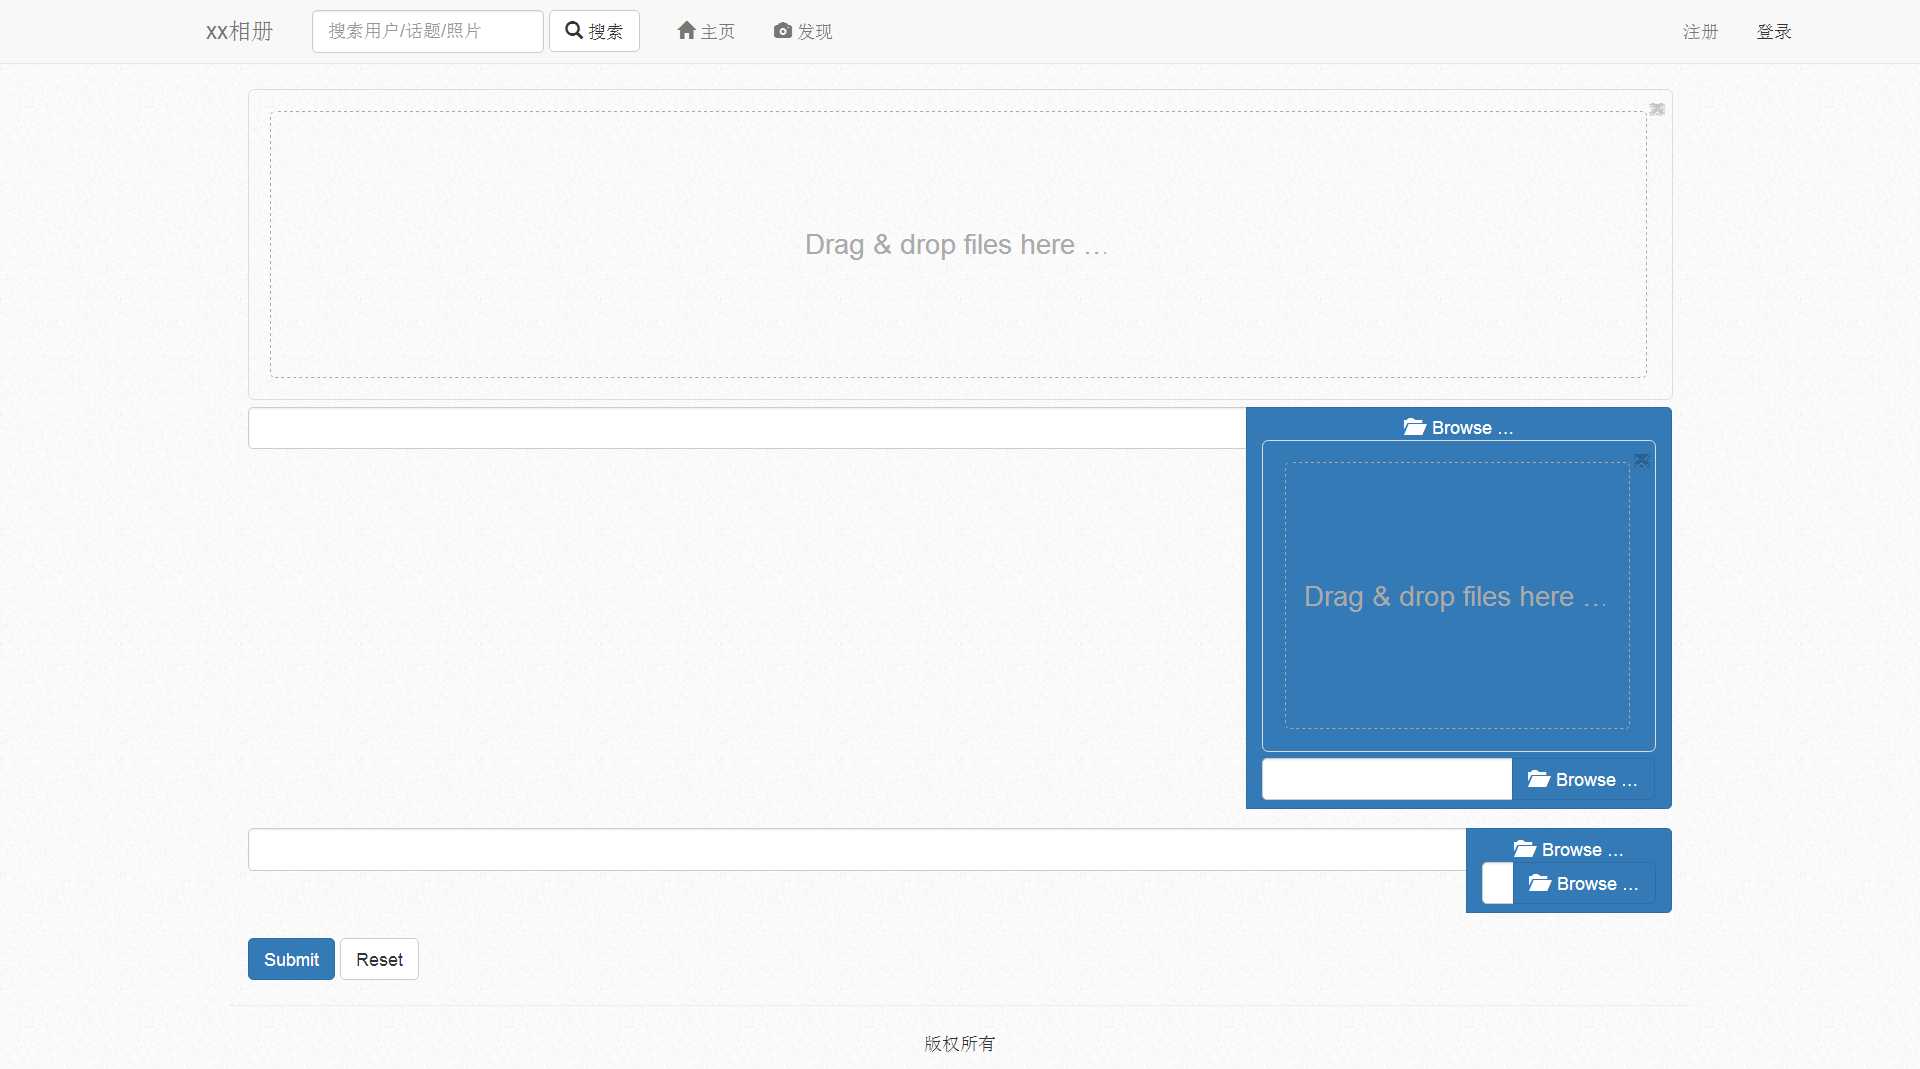Click the white caption input inside the blue panel
This screenshot has height=1069, width=1920.
pos(1387,779)
